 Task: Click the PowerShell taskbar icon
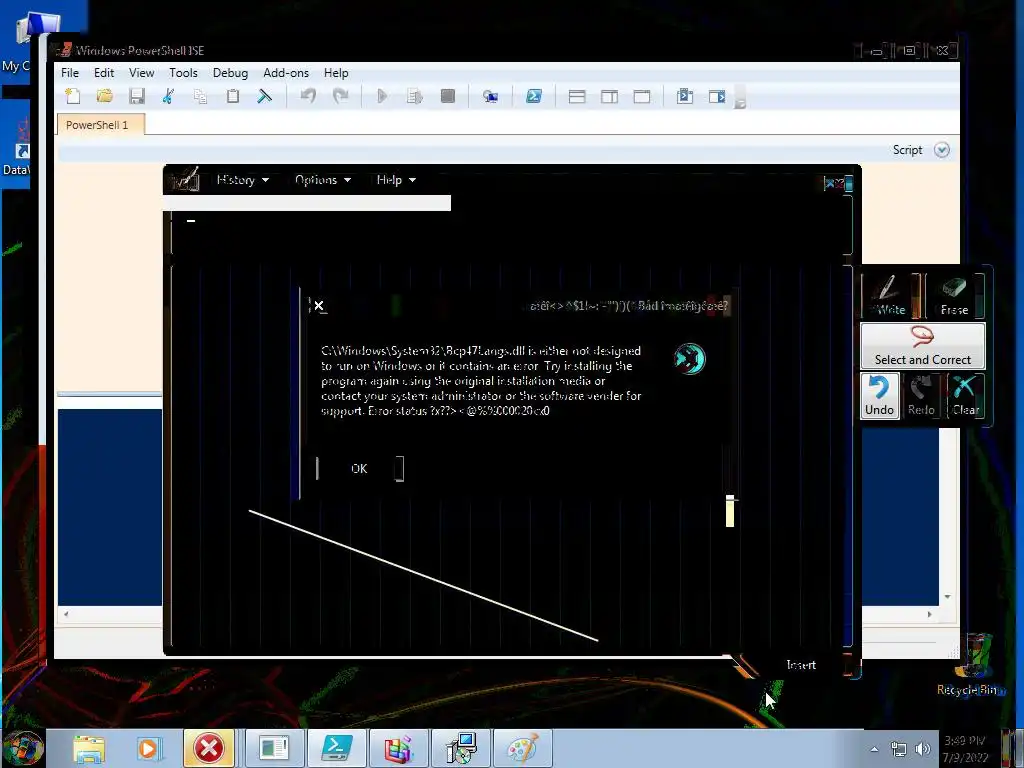(337, 748)
